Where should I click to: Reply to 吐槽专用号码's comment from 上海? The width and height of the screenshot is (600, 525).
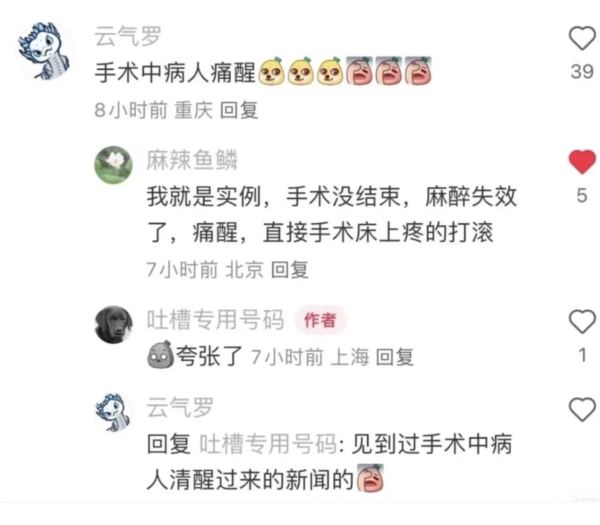click(395, 357)
